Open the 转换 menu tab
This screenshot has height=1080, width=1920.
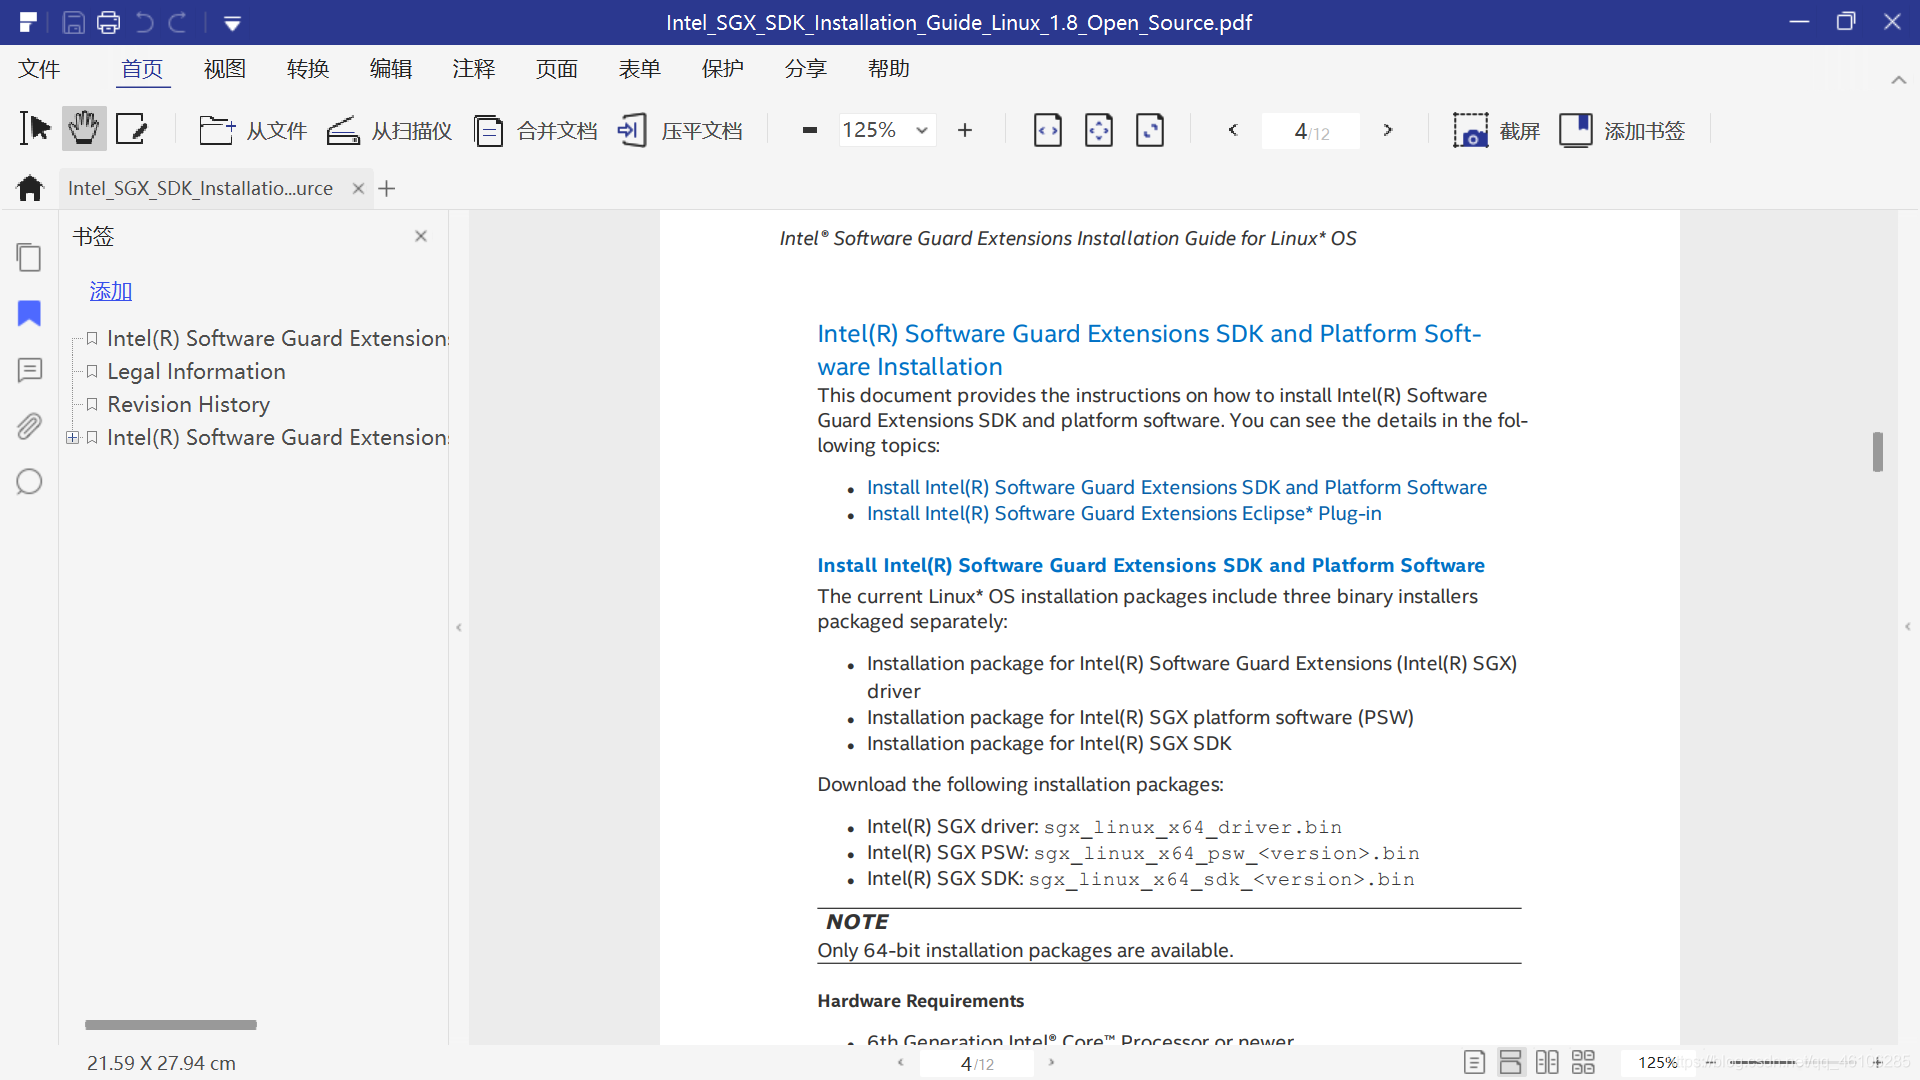click(307, 69)
